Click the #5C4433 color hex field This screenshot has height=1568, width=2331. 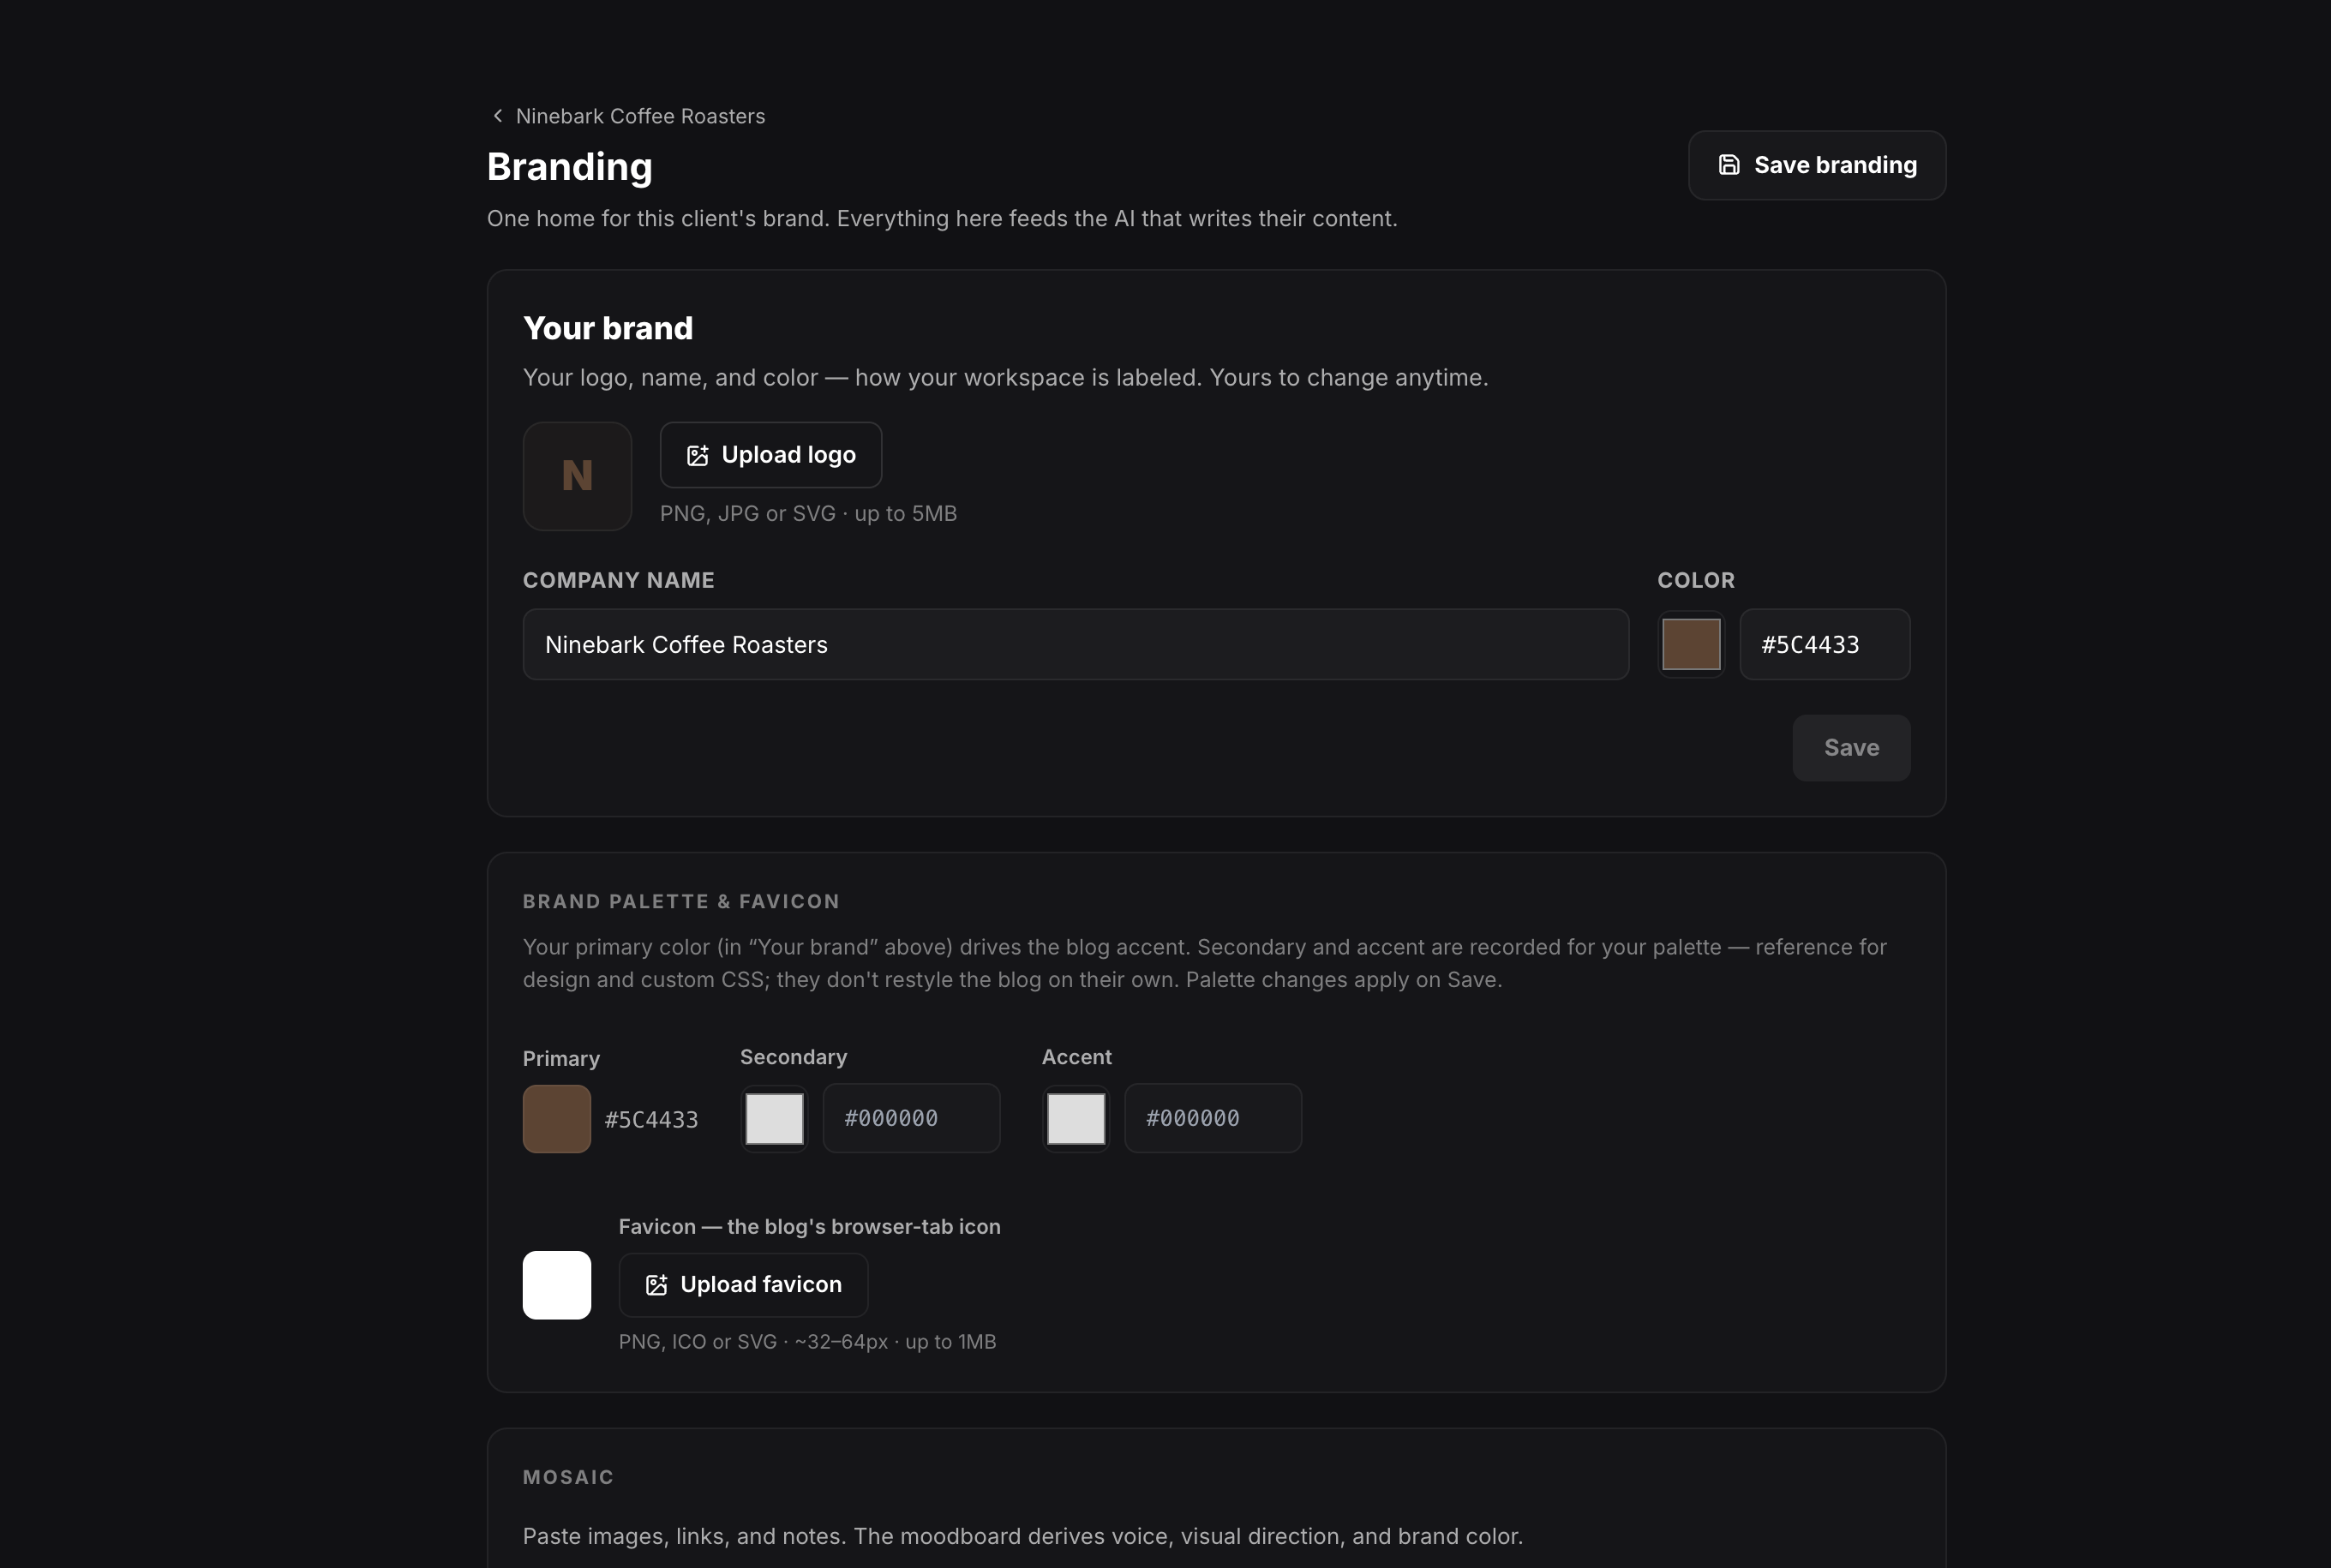(1825, 644)
